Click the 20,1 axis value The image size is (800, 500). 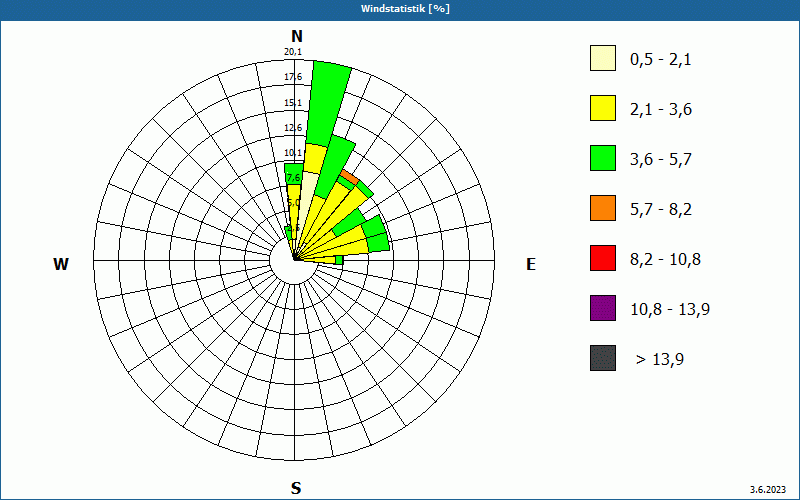click(293, 52)
